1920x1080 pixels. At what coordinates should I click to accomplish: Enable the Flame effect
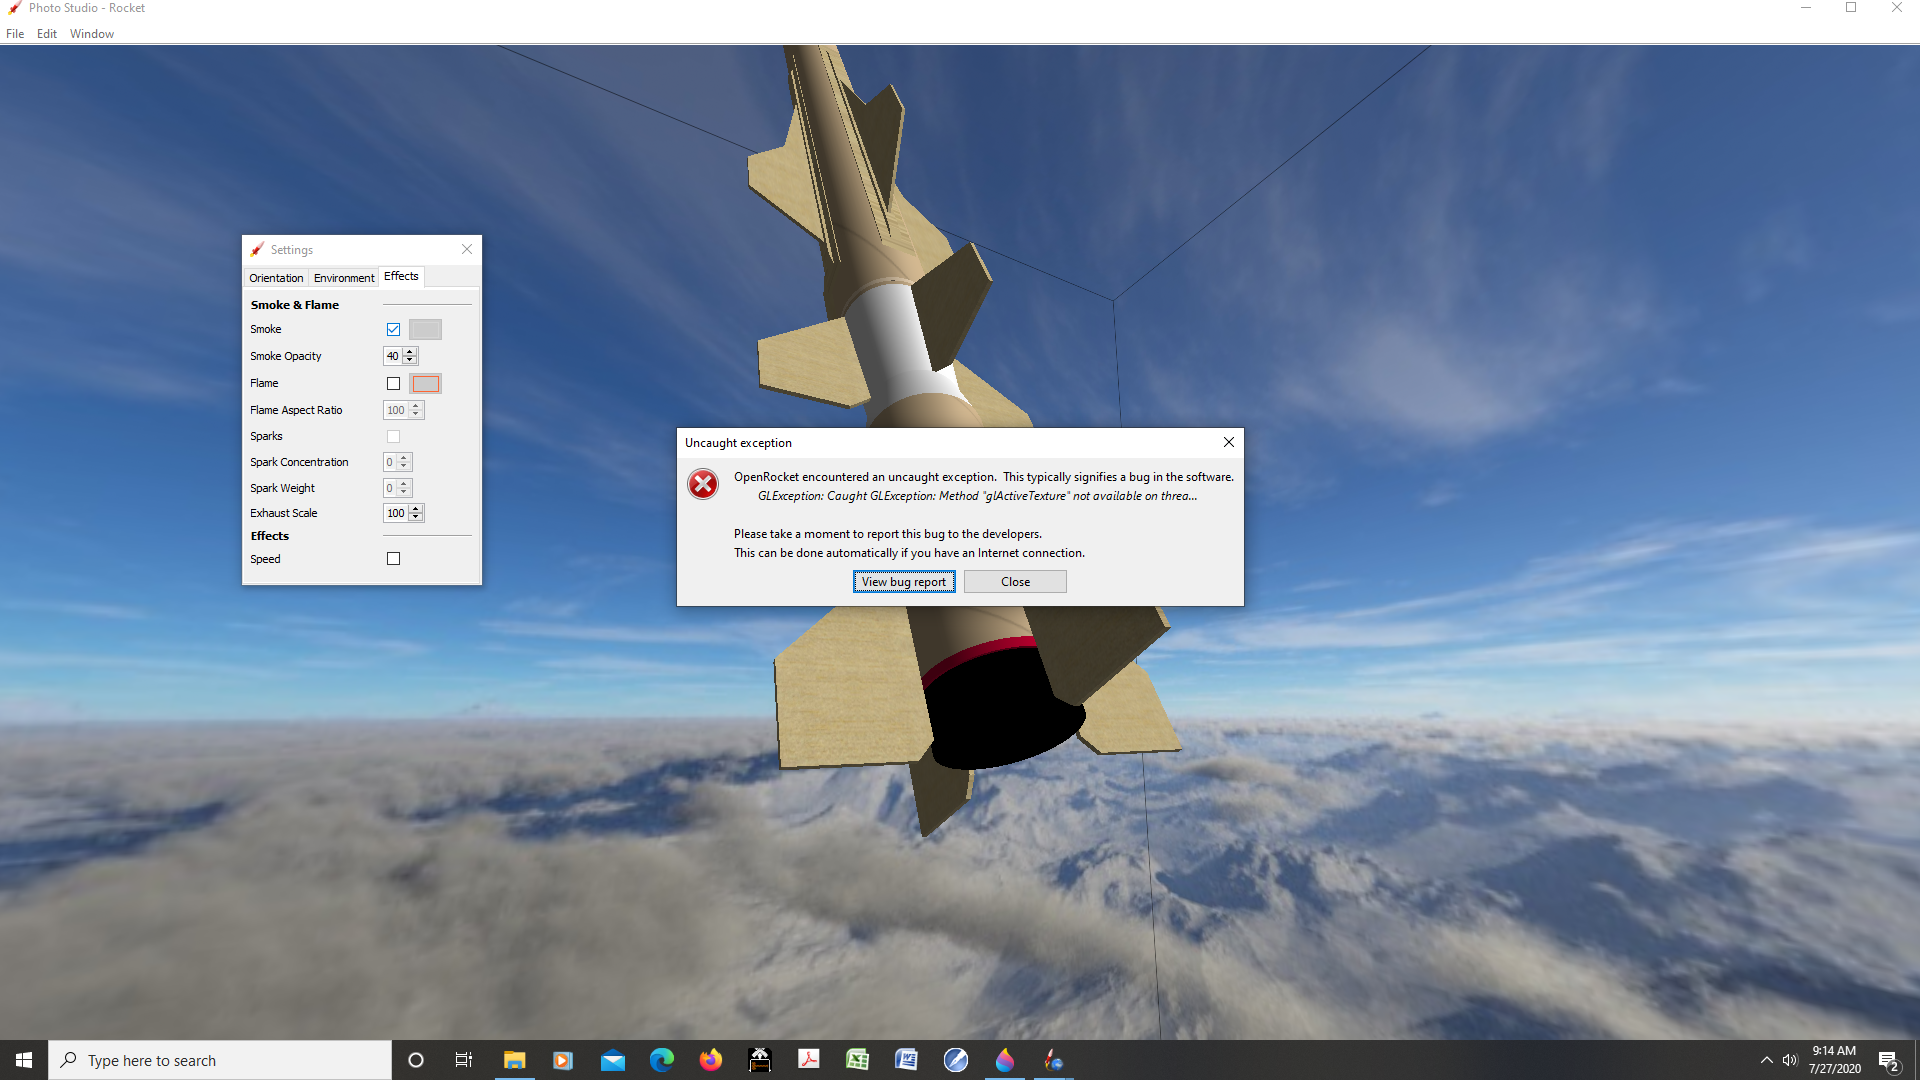pyautogui.click(x=392, y=383)
